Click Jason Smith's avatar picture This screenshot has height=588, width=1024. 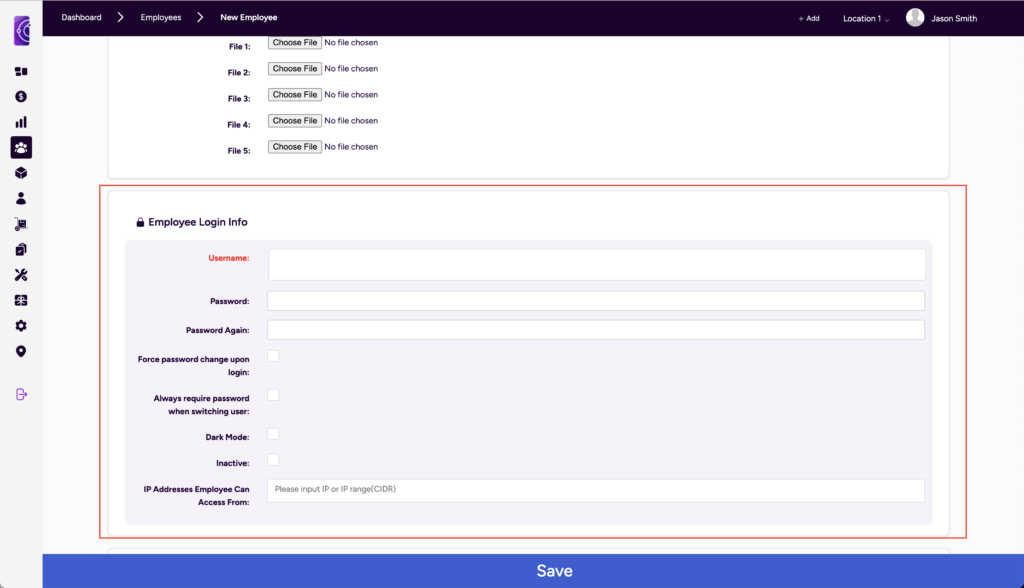point(915,18)
